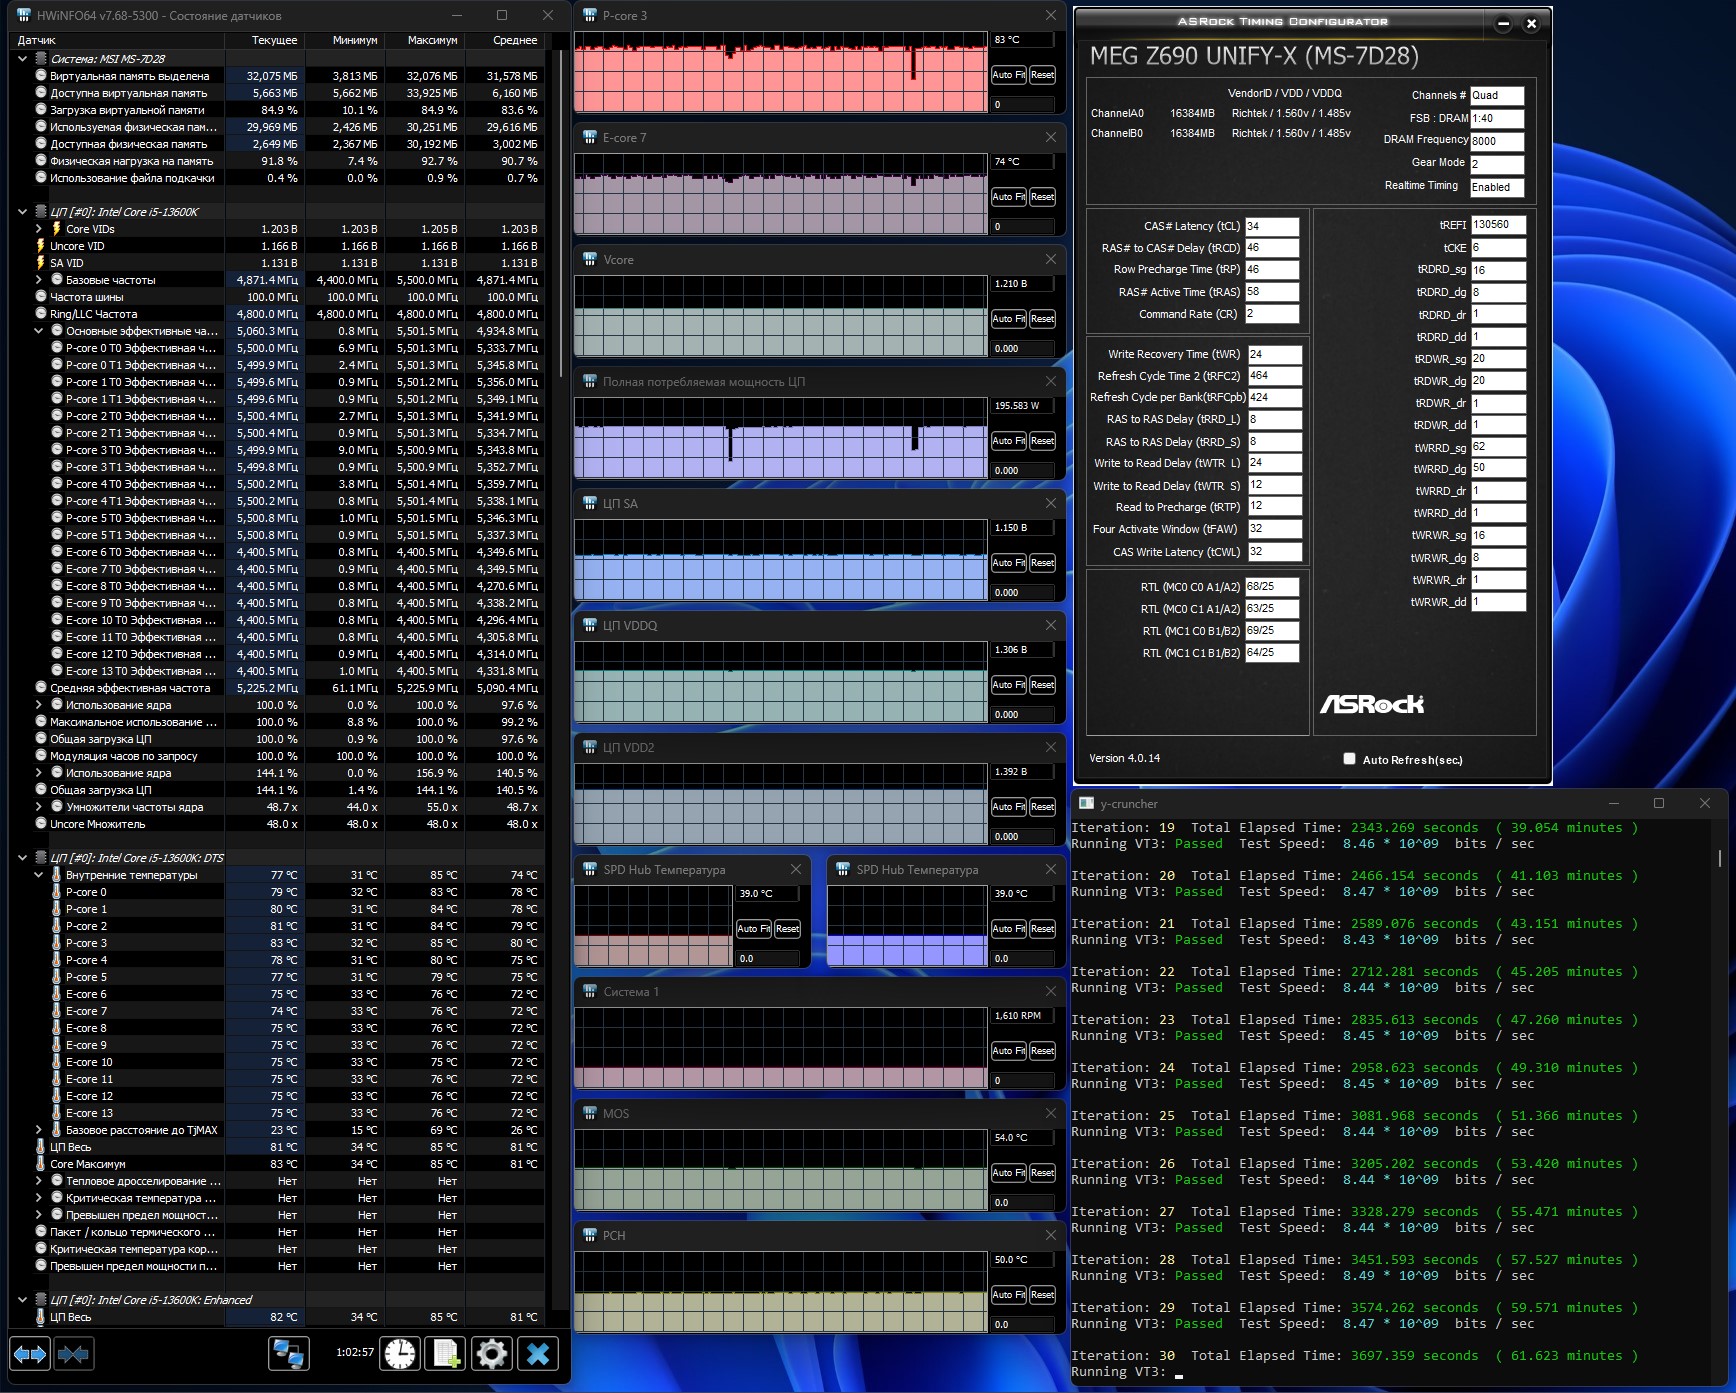
Task: Expand the Core VIDs row
Action: click(39, 229)
